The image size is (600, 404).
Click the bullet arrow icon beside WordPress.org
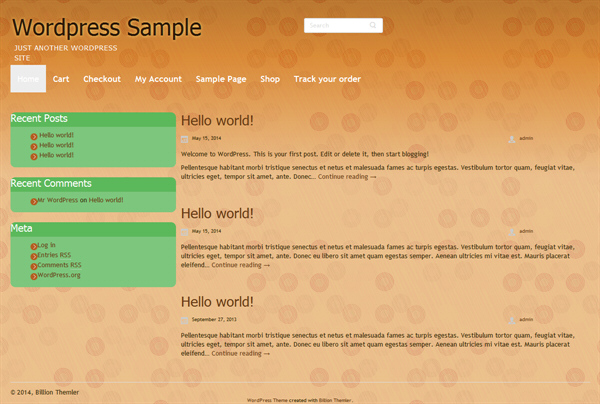34,276
